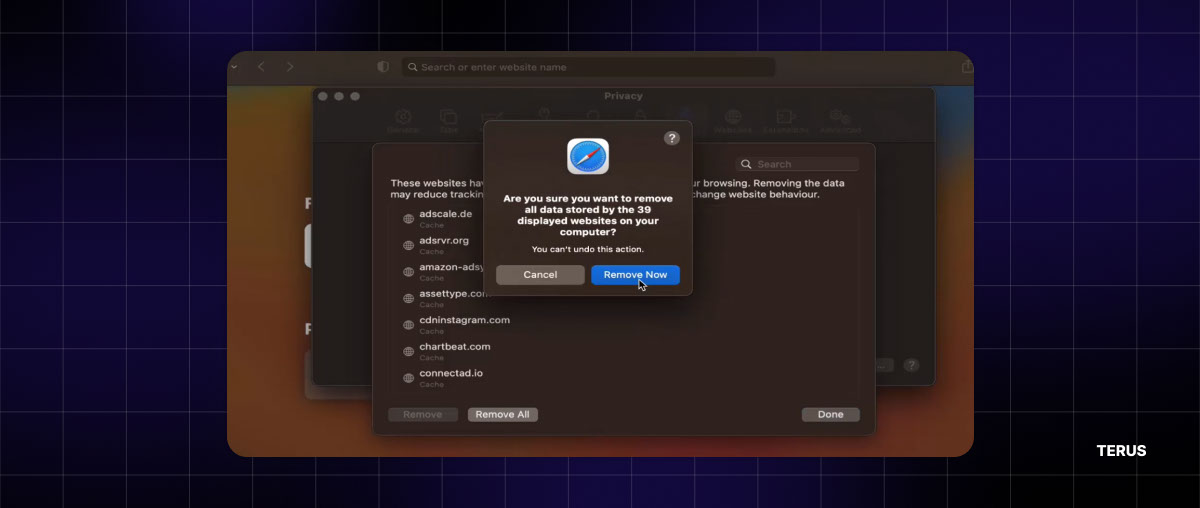
Task: Go forward using Safari's forward arrow
Action: [x=290, y=67]
